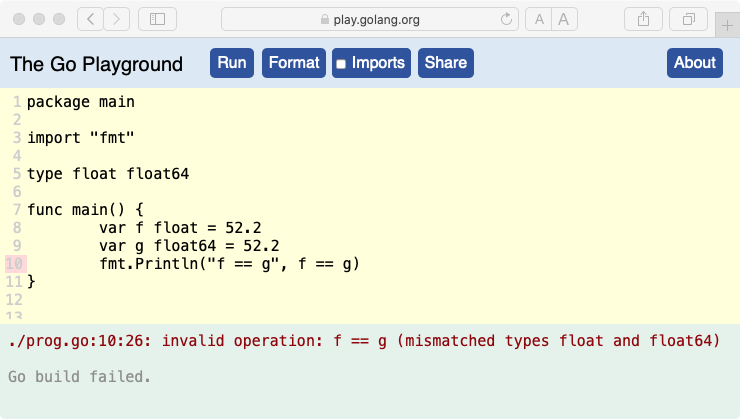Go back with the Safari back arrow
Viewport: 740px width, 419px height.
pos(90,19)
